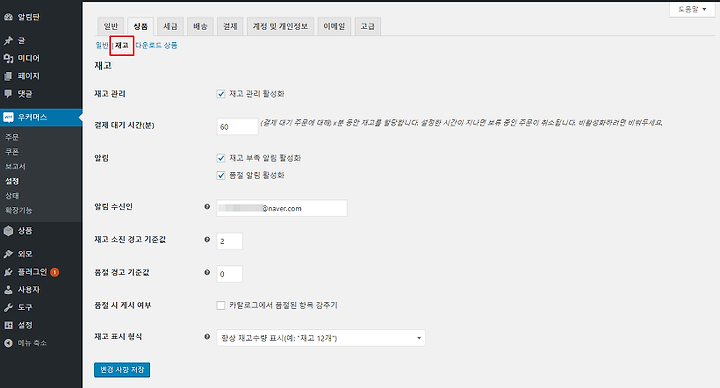Click help tooltip icon beside 알림 수신인
The width and height of the screenshot is (720, 388).
(x=207, y=207)
